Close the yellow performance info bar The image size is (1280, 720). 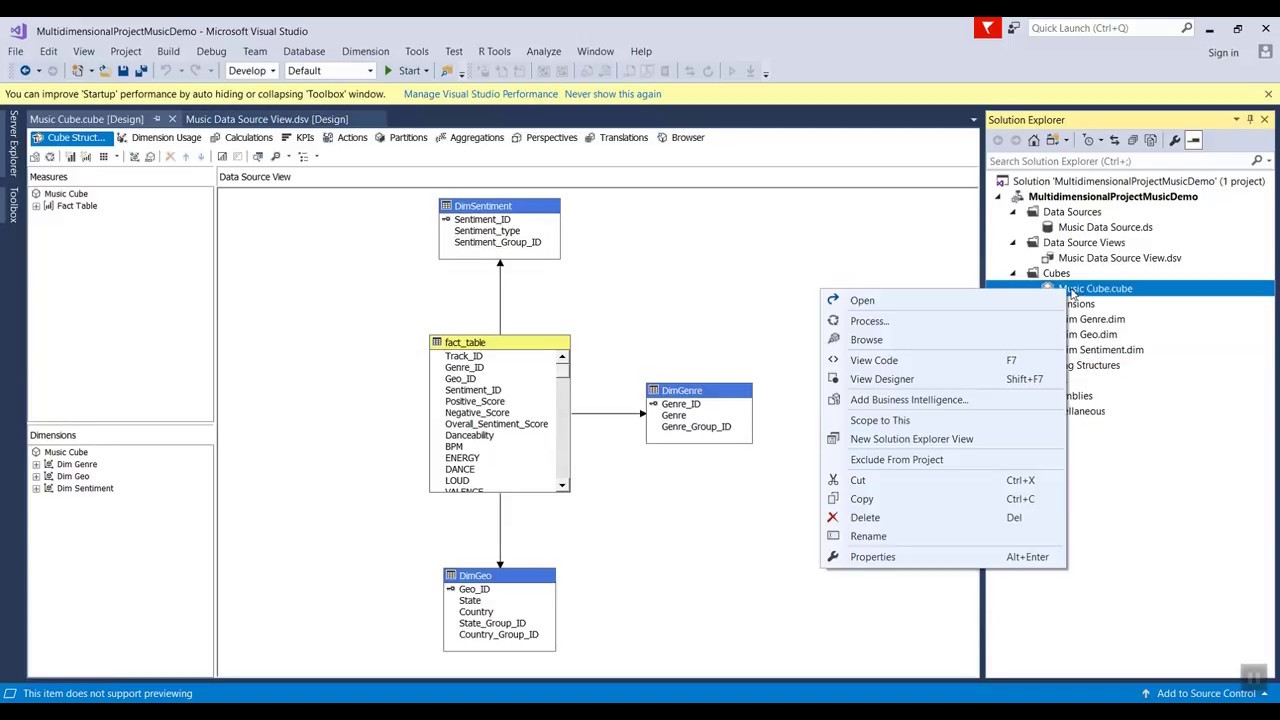pos(1268,94)
